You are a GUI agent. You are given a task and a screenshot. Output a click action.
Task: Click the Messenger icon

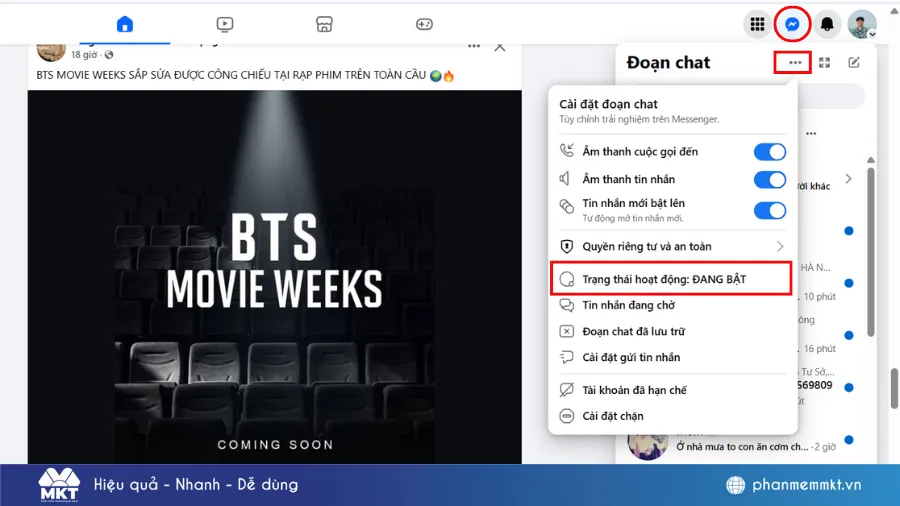[792, 24]
